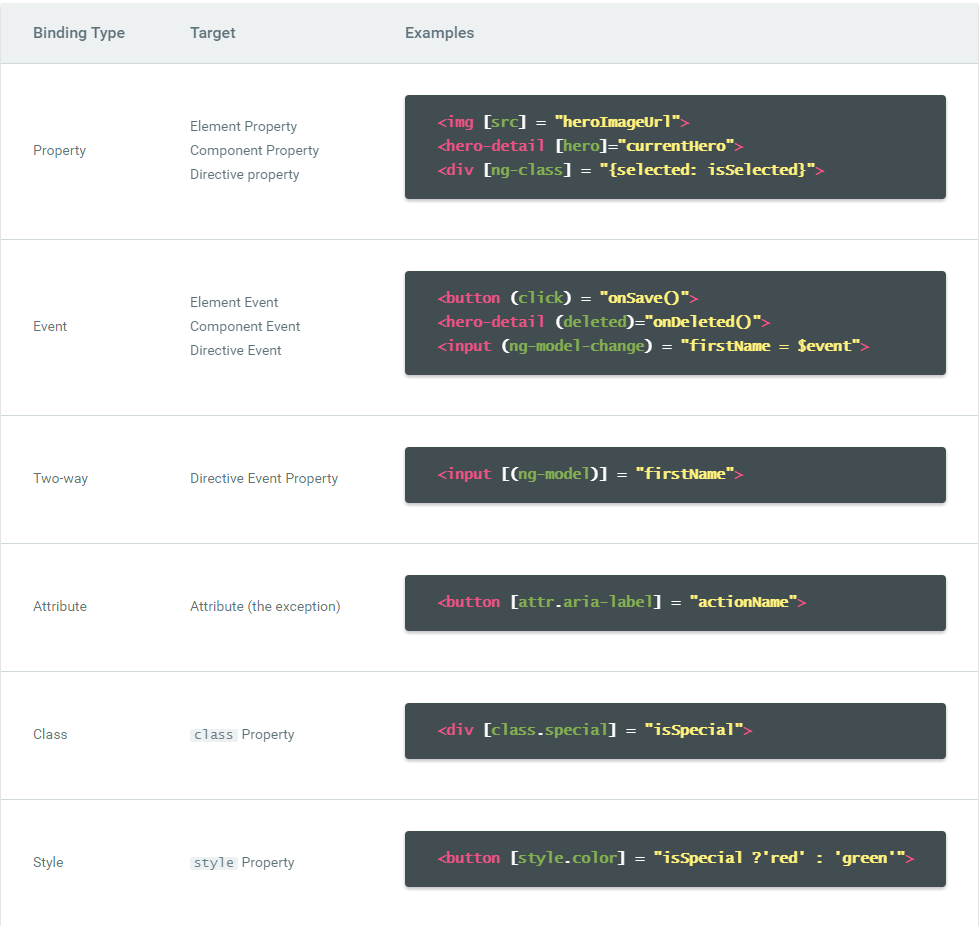Click the "Examples" column header
Image resolution: width=979 pixels, height=926 pixels.
pos(439,33)
